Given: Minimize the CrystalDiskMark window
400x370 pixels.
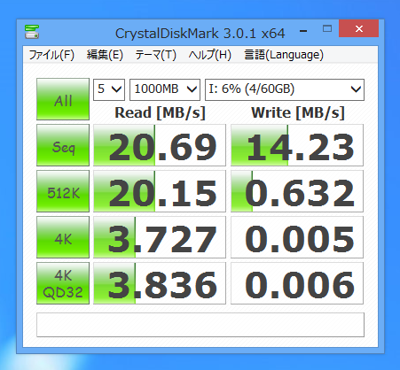Looking at the screenshot, I should click(303, 31).
